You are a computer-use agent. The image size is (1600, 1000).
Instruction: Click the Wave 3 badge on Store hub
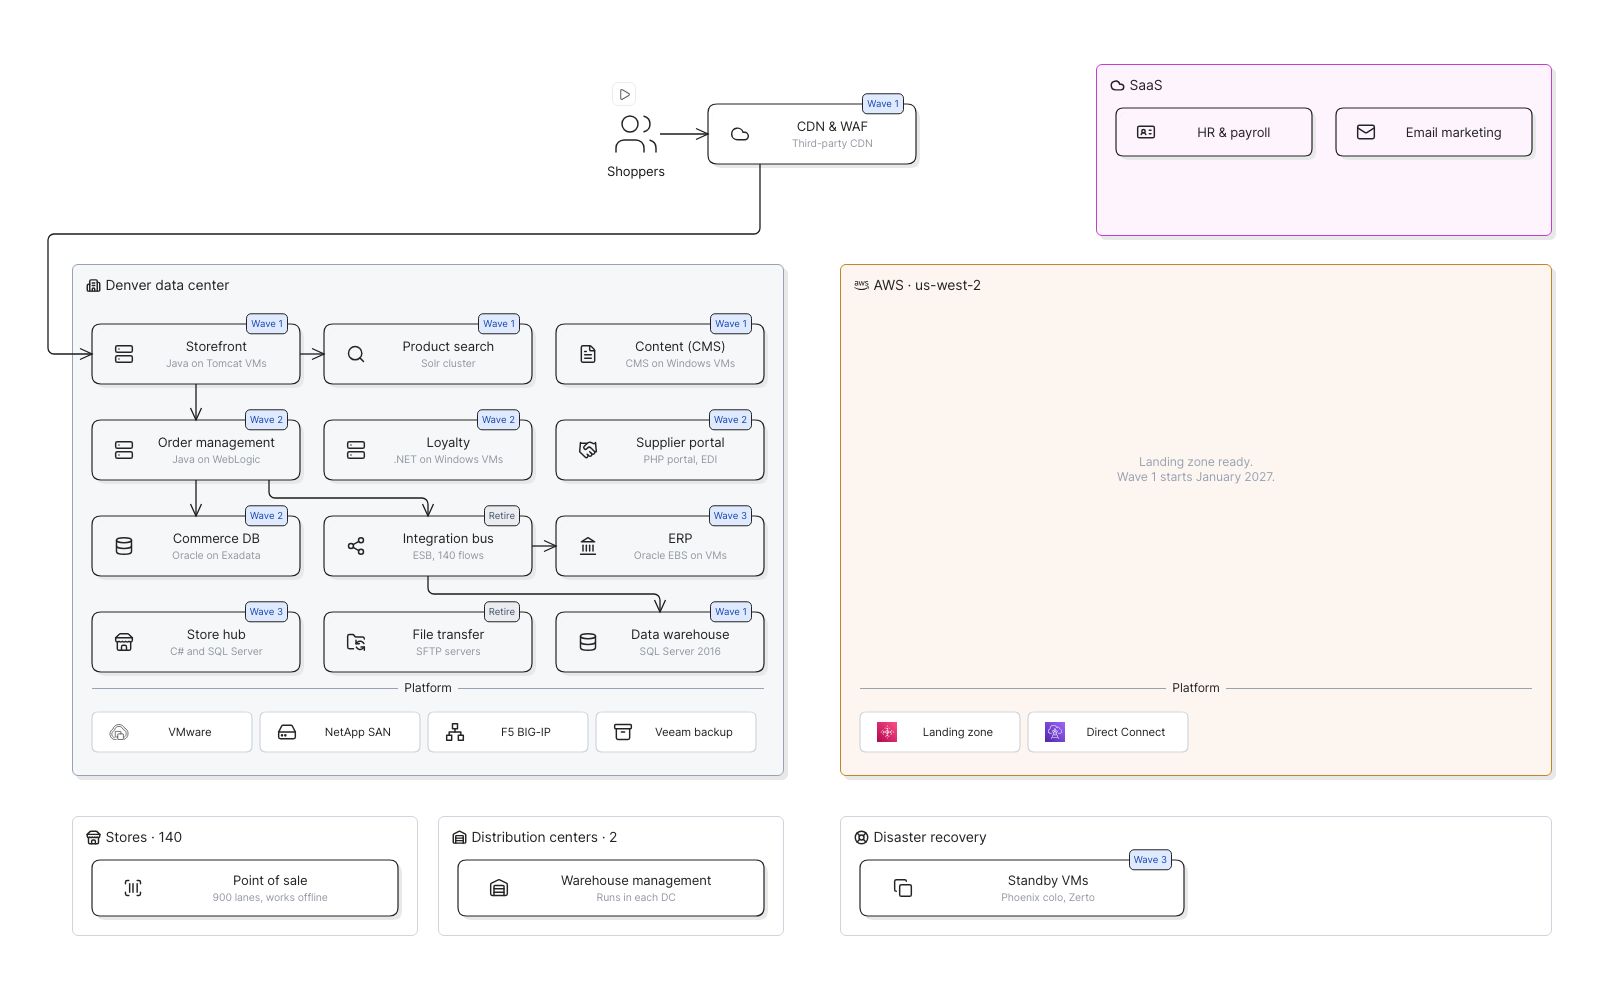point(266,612)
